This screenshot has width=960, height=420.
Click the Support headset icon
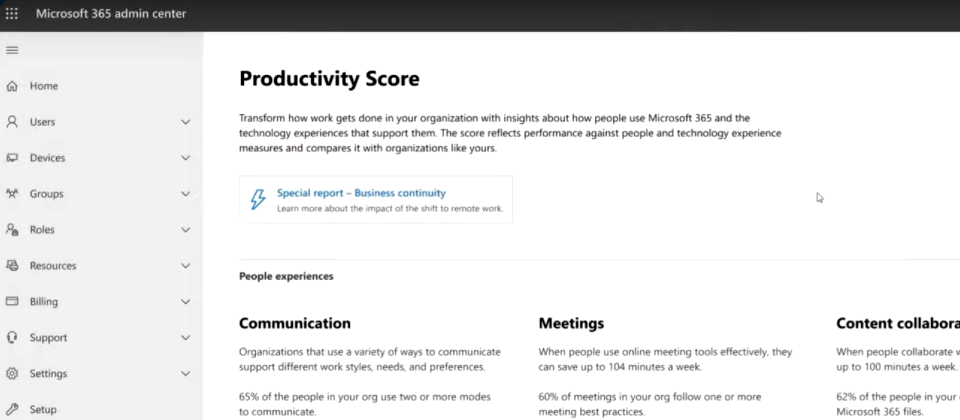(12, 337)
